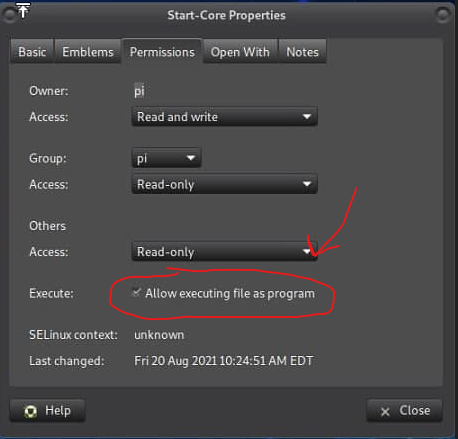This screenshot has height=439, width=458.
Task: Click the Close button
Action: point(404,411)
